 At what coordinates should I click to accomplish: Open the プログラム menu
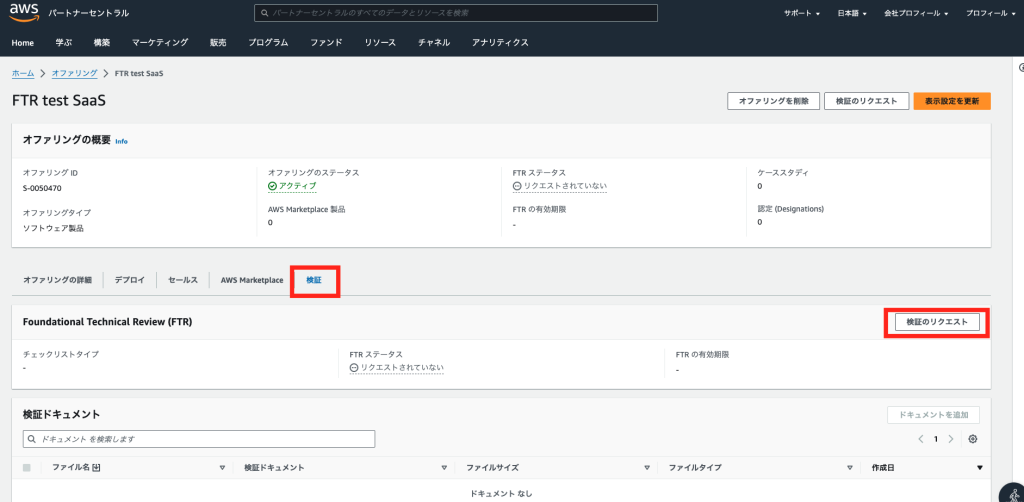point(268,42)
